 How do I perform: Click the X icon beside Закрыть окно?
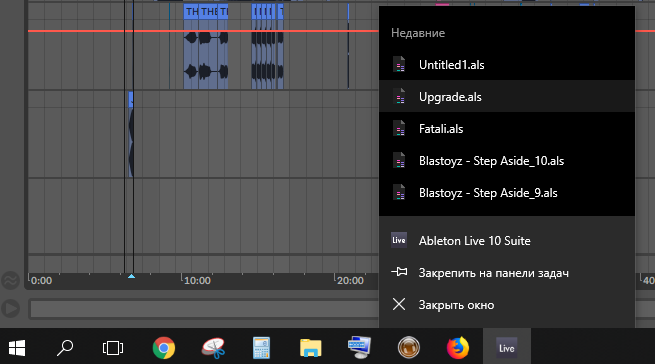tap(399, 304)
